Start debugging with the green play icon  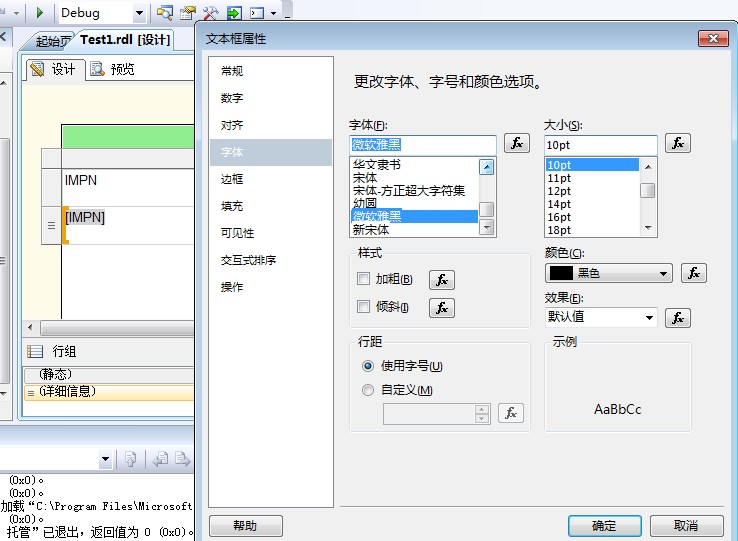pos(40,13)
